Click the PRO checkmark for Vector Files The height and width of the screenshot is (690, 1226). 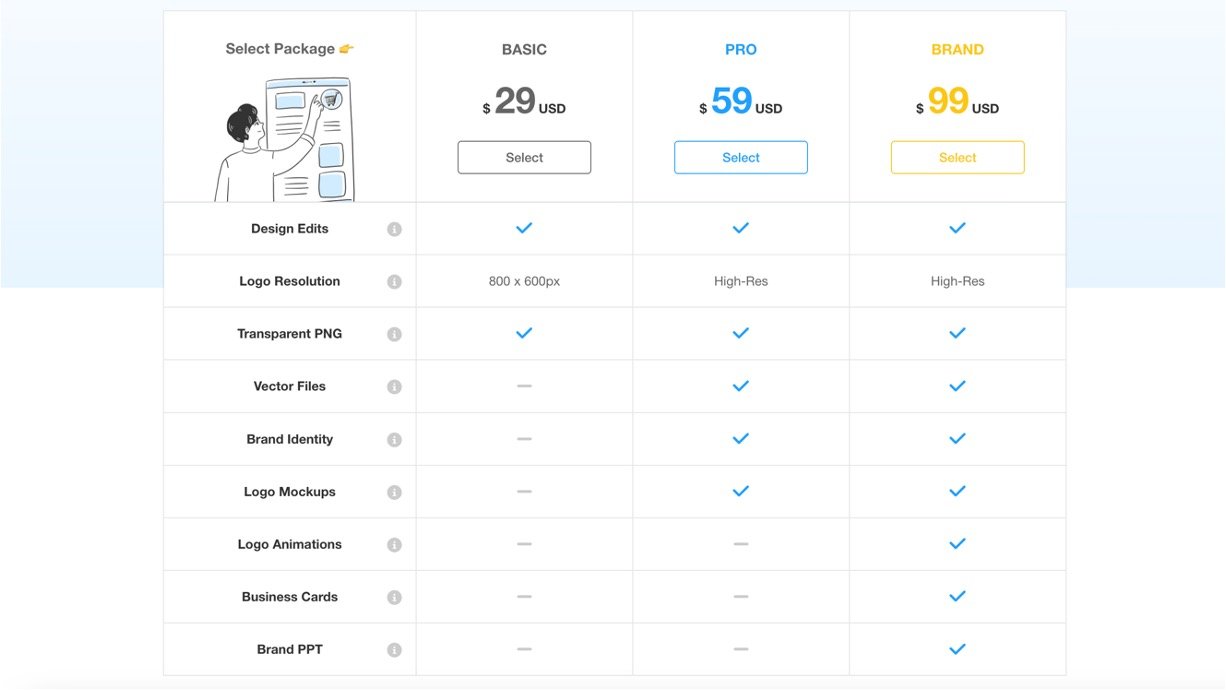[741, 386]
